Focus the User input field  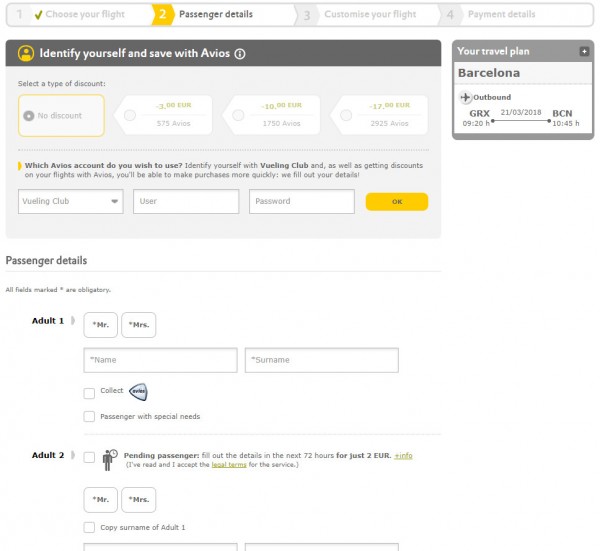pyautogui.click(x=186, y=201)
